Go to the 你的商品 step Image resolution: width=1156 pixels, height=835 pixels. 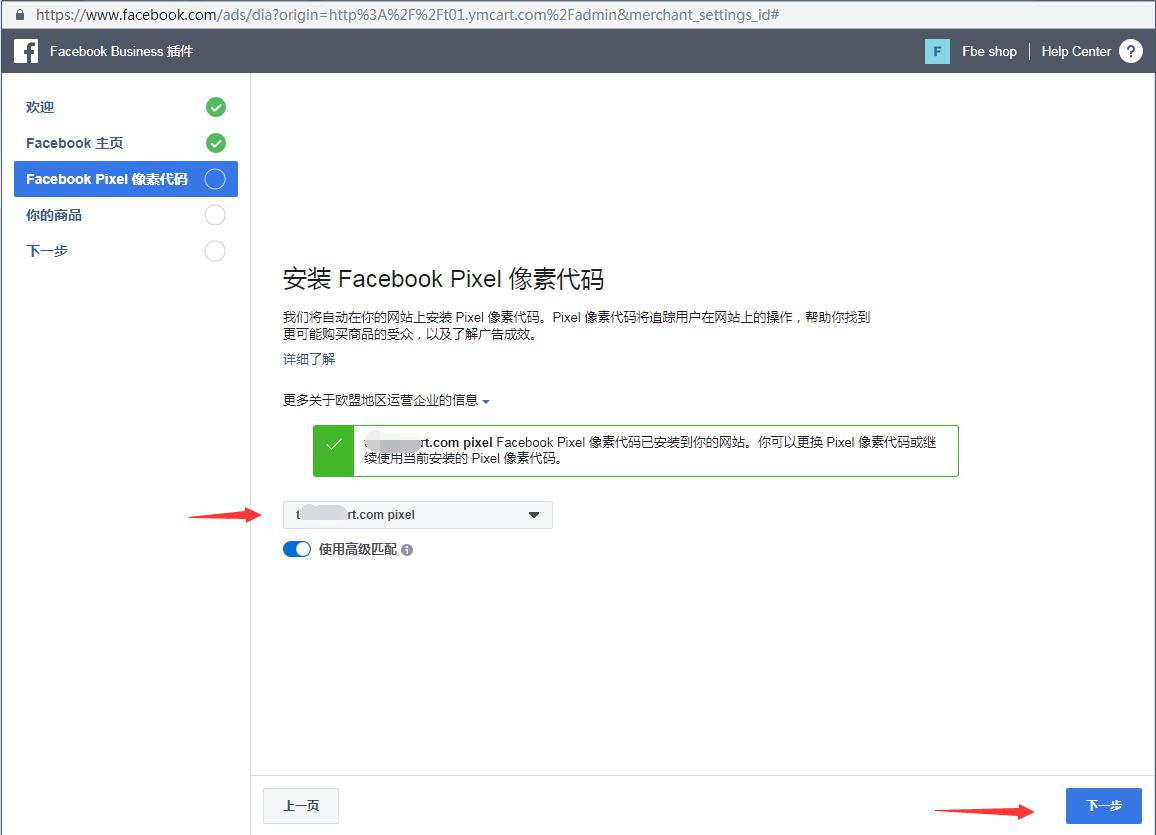coord(54,215)
